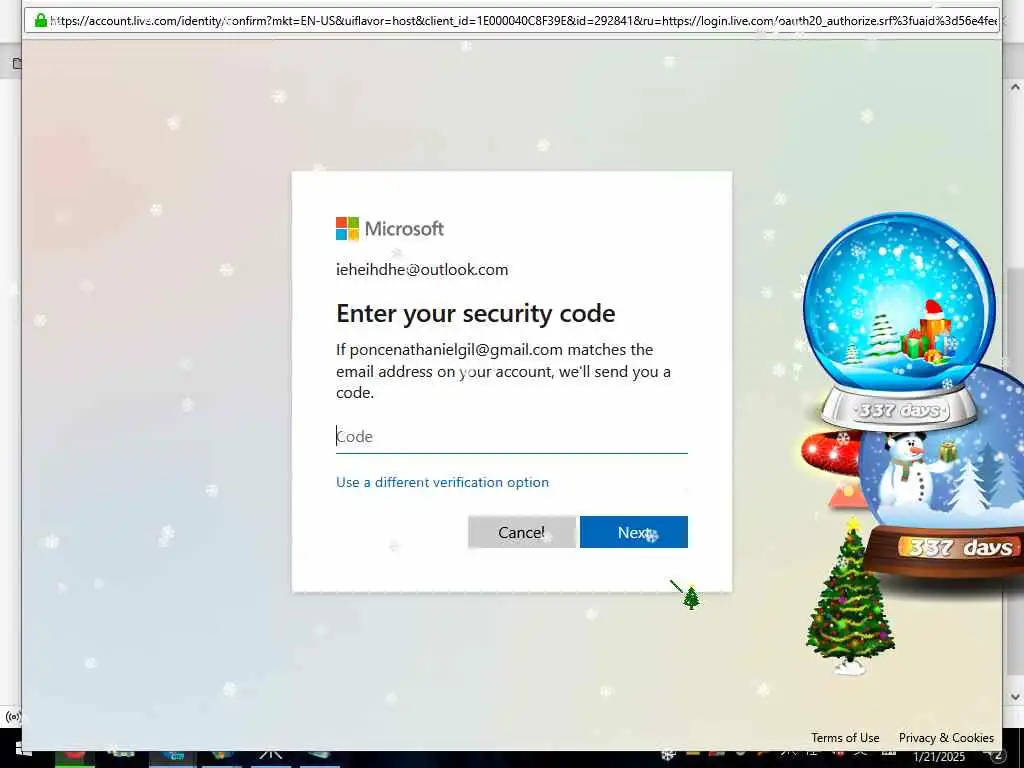Click the broadcast signal icon at bottom-left
The height and width of the screenshot is (768, 1024).
tap(12, 716)
